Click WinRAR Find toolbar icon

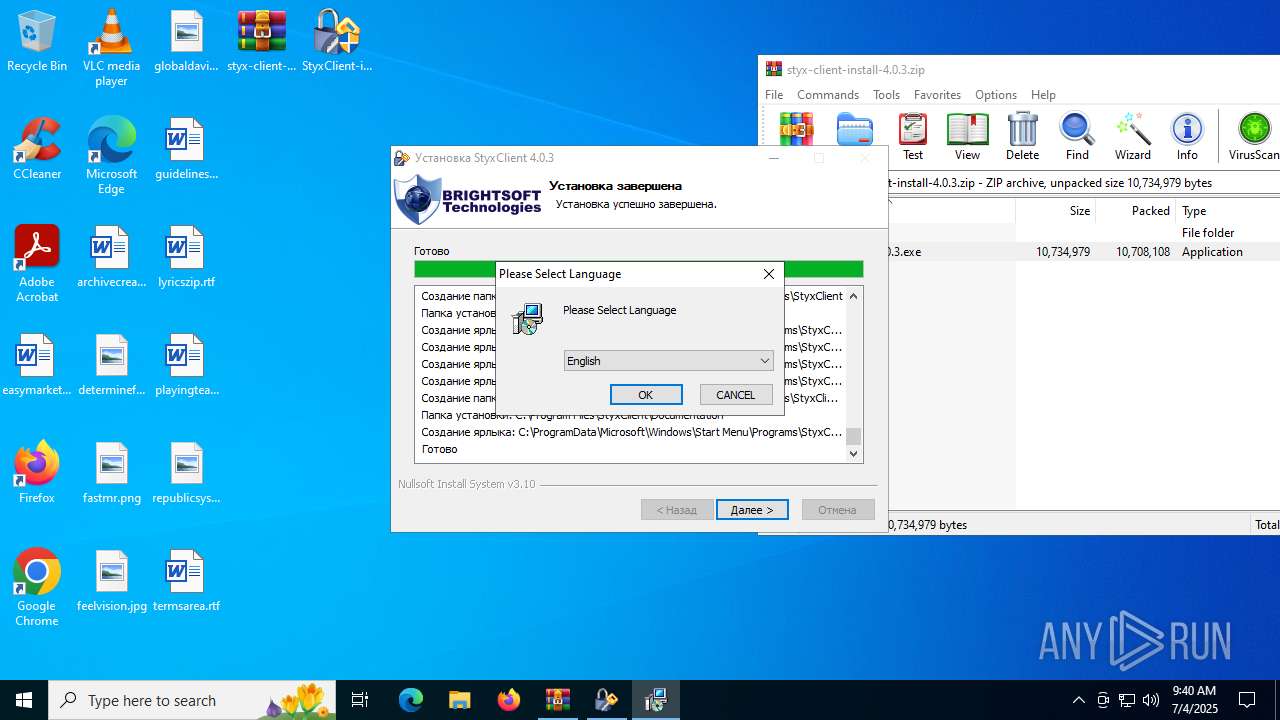(1077, 137)
